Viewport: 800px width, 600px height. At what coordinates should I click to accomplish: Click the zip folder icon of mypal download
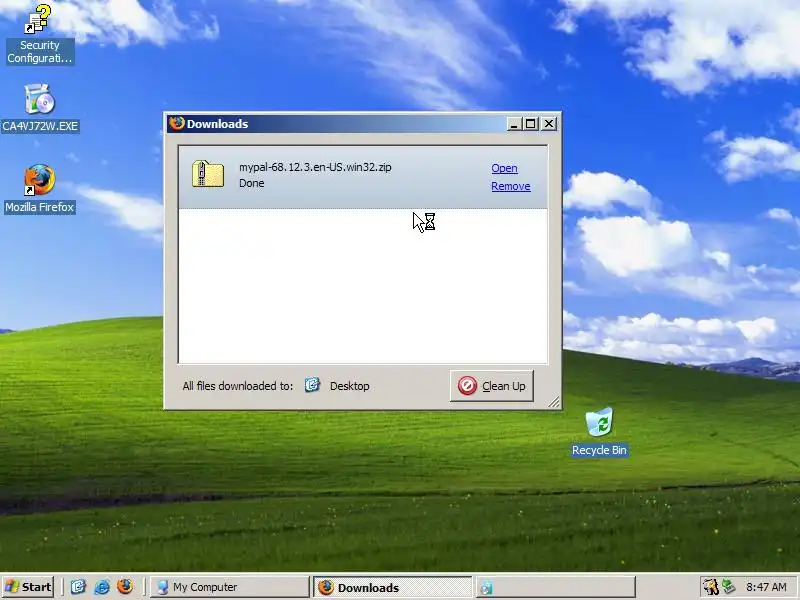coord(208,174)
